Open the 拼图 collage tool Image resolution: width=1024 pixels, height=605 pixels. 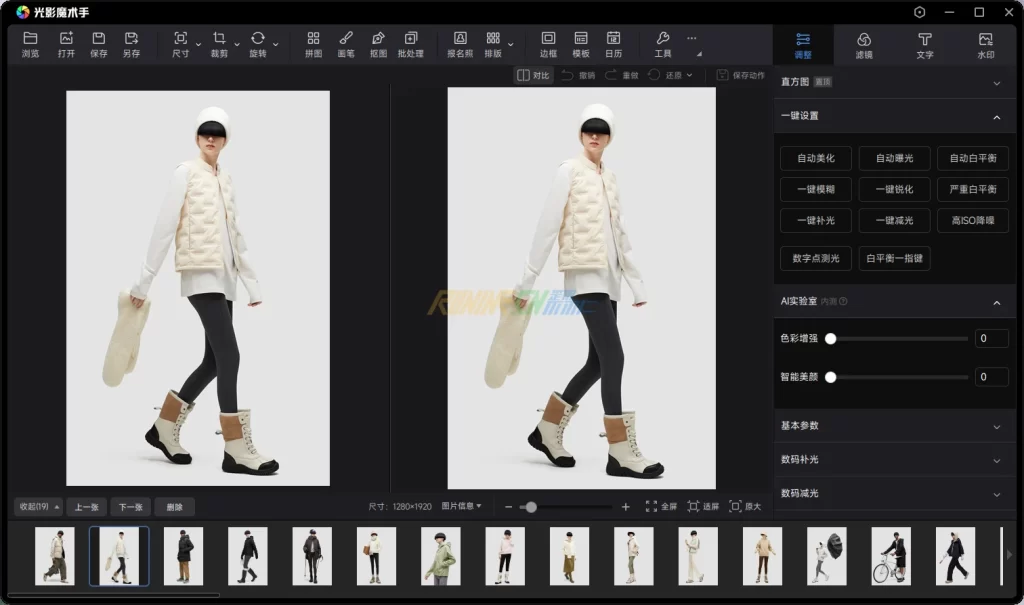(x=313, y=44)
